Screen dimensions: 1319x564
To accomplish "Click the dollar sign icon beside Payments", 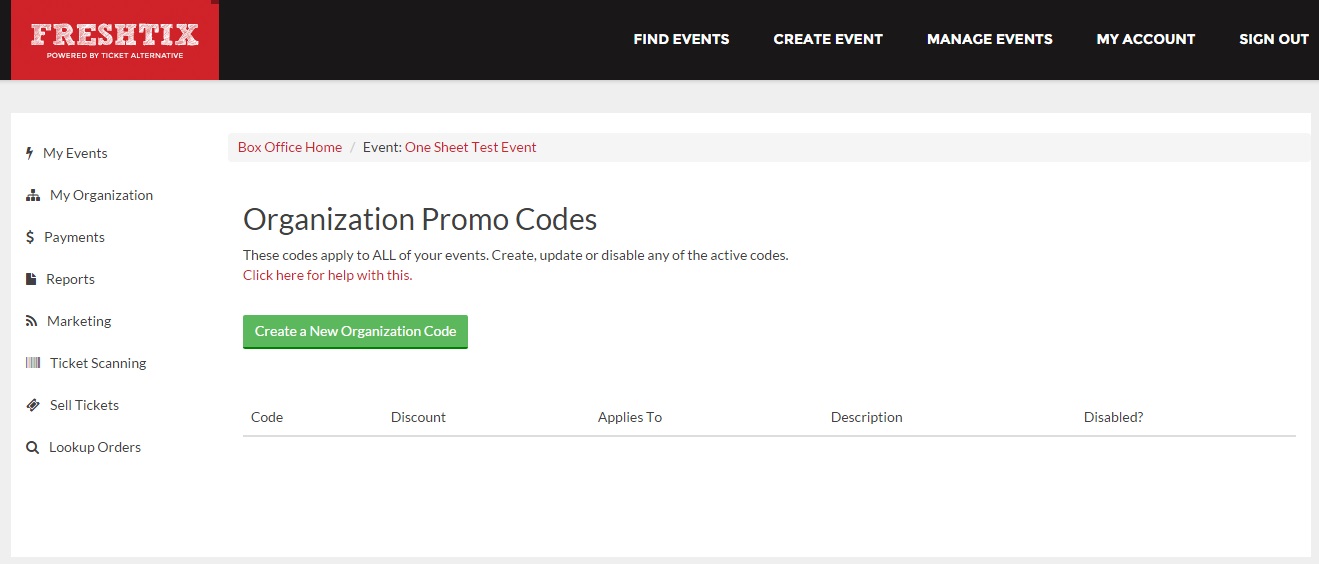I will pyautogui.click(x=31, y=237).
